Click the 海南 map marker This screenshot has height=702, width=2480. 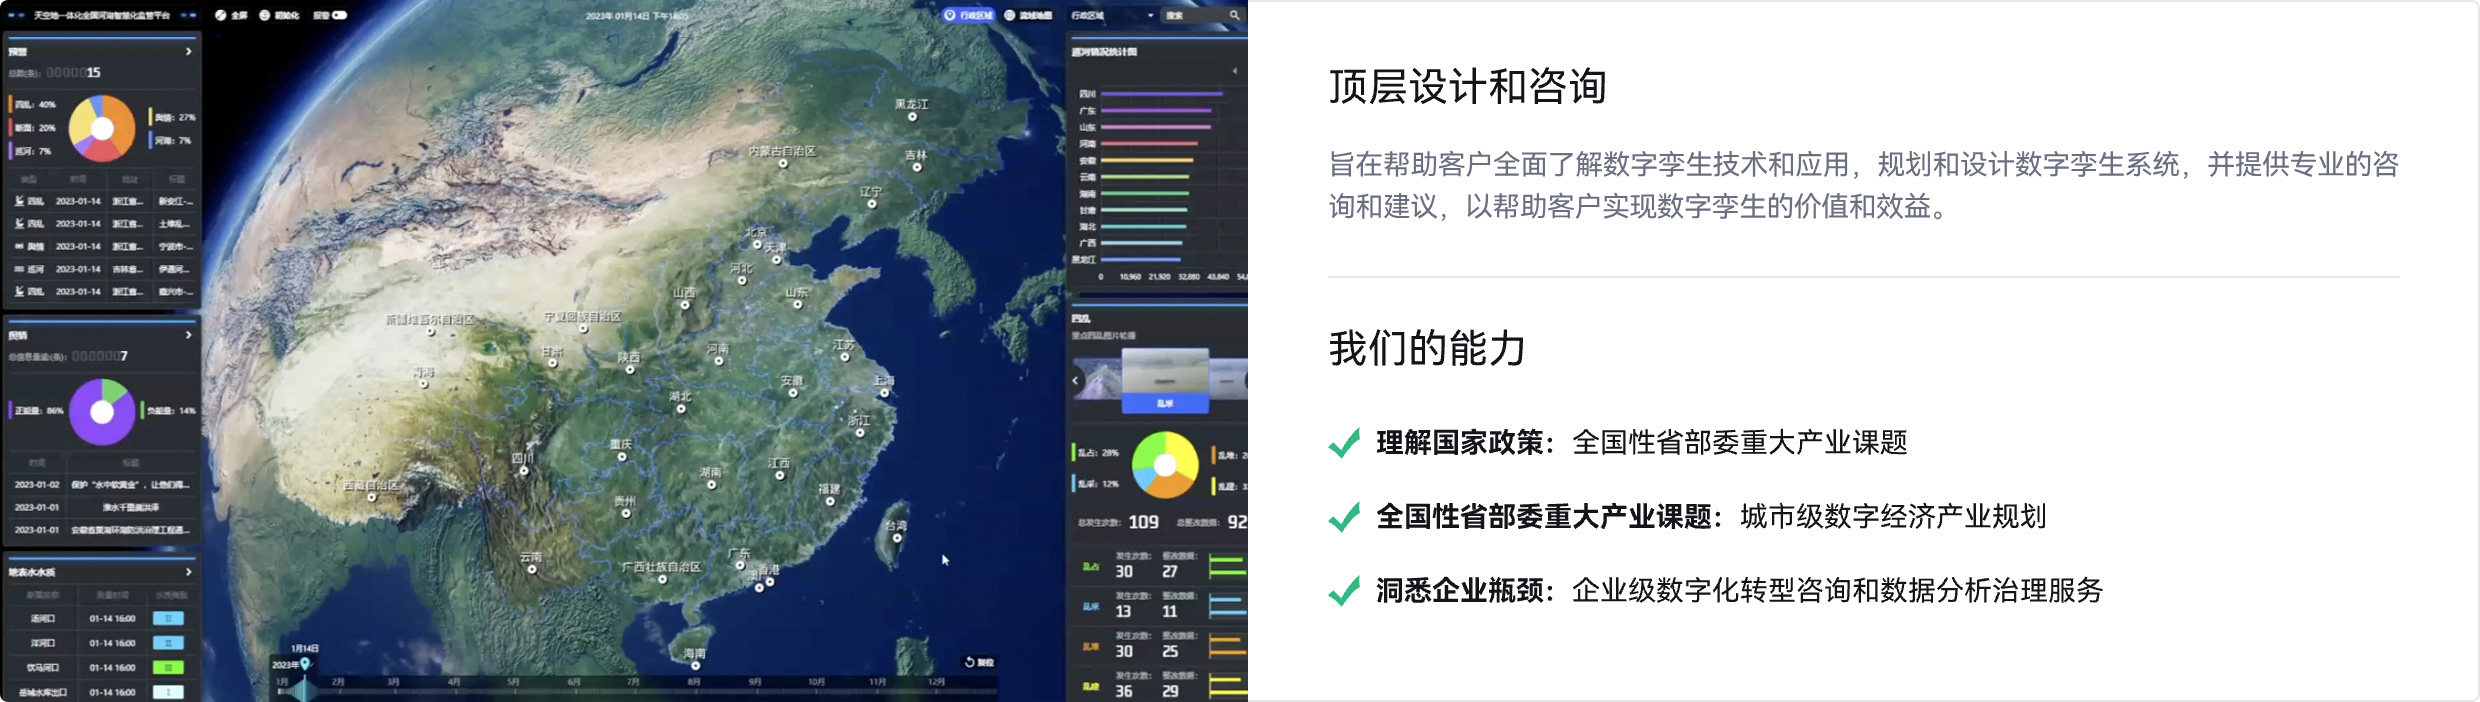pos(696,665)
